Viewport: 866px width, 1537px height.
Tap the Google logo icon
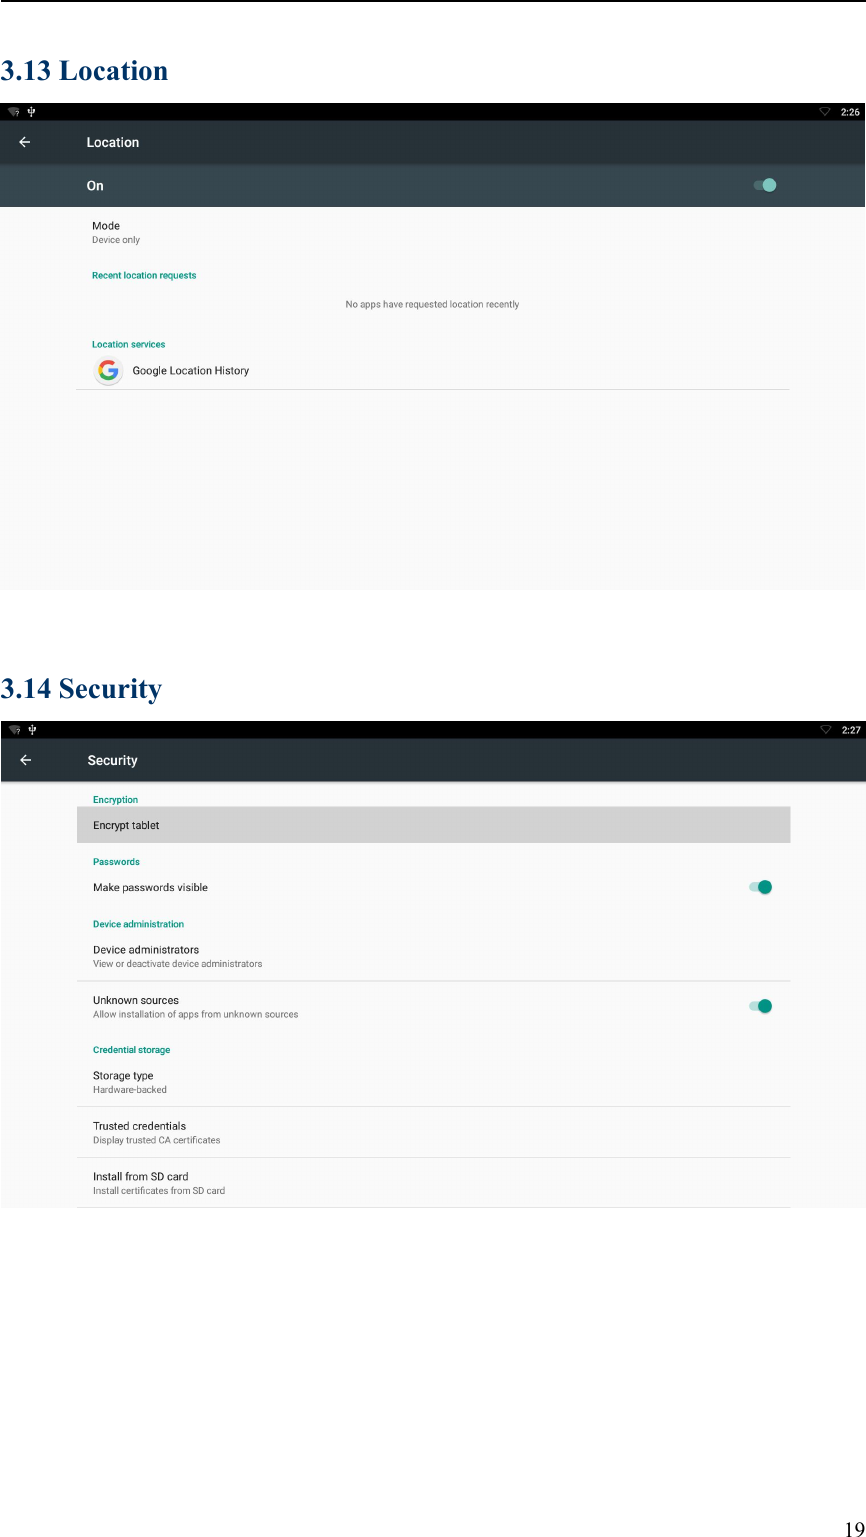click(108, 370)
